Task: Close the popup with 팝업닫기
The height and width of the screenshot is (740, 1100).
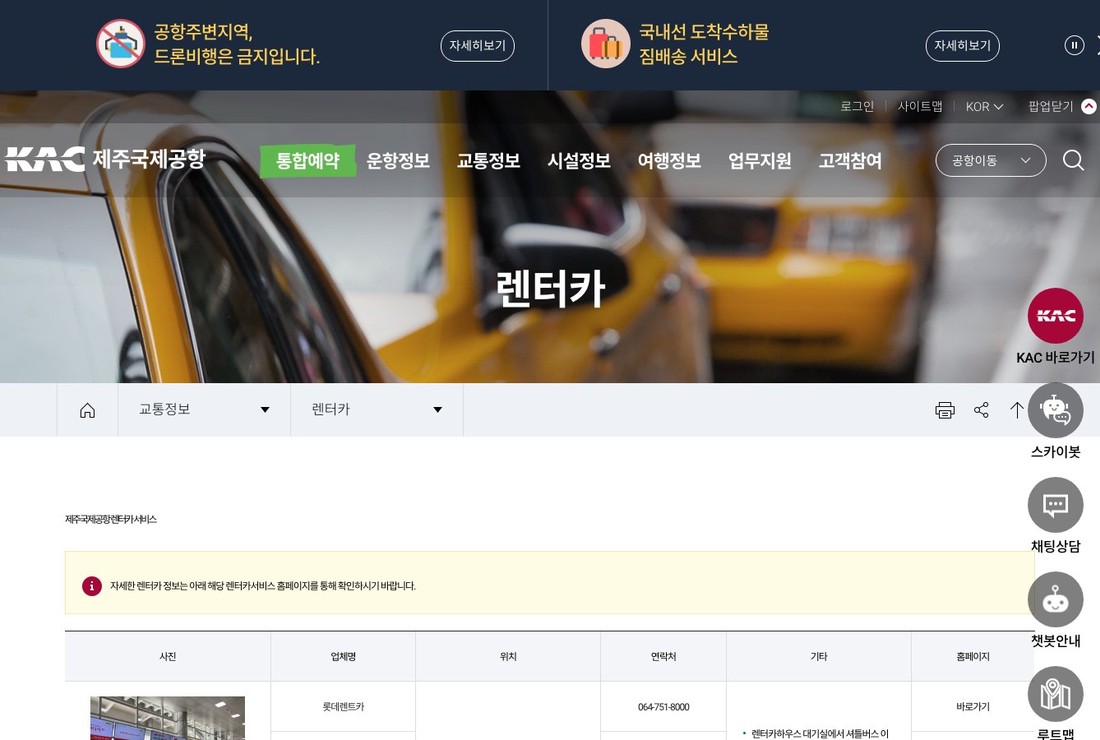Action: 1061,107
